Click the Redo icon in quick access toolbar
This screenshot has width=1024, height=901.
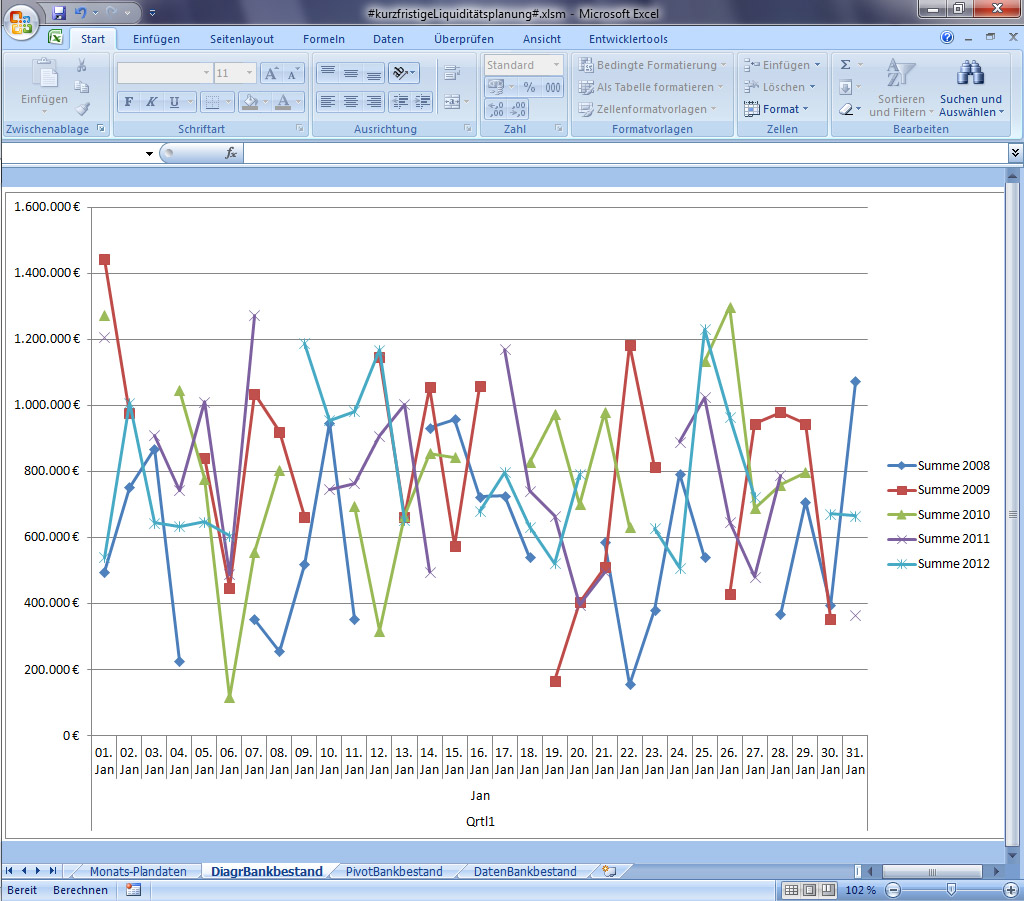tap(111, 12)
